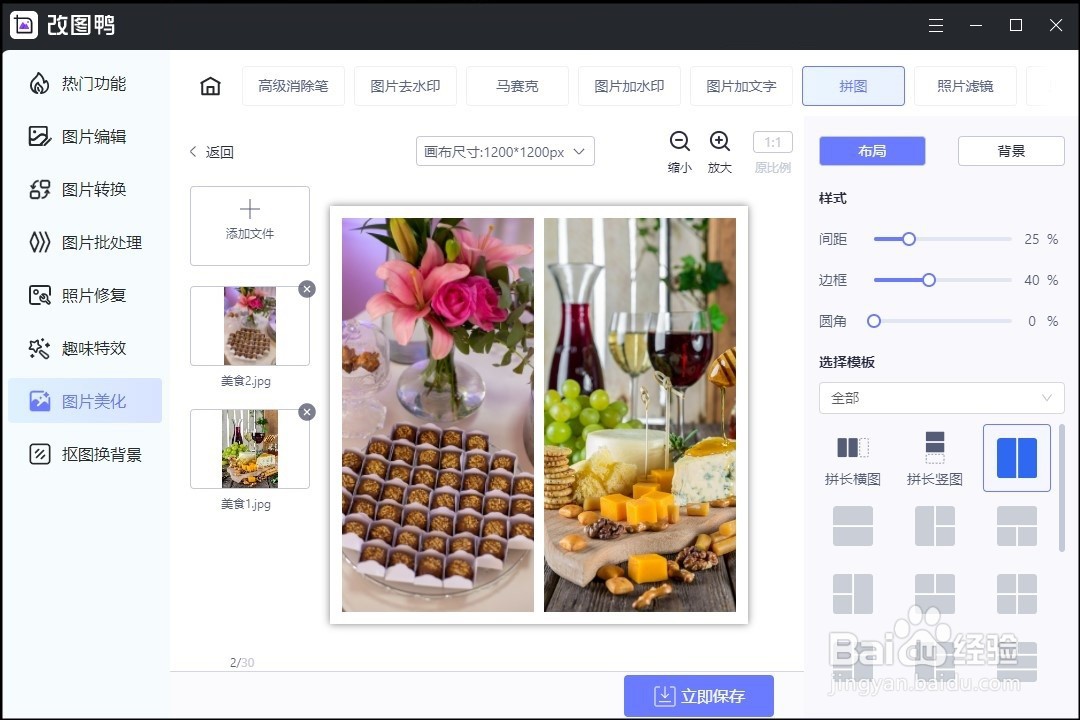
Task: Zoom in using the 放大 magnifier icon
Action: (x=720, y=141)
